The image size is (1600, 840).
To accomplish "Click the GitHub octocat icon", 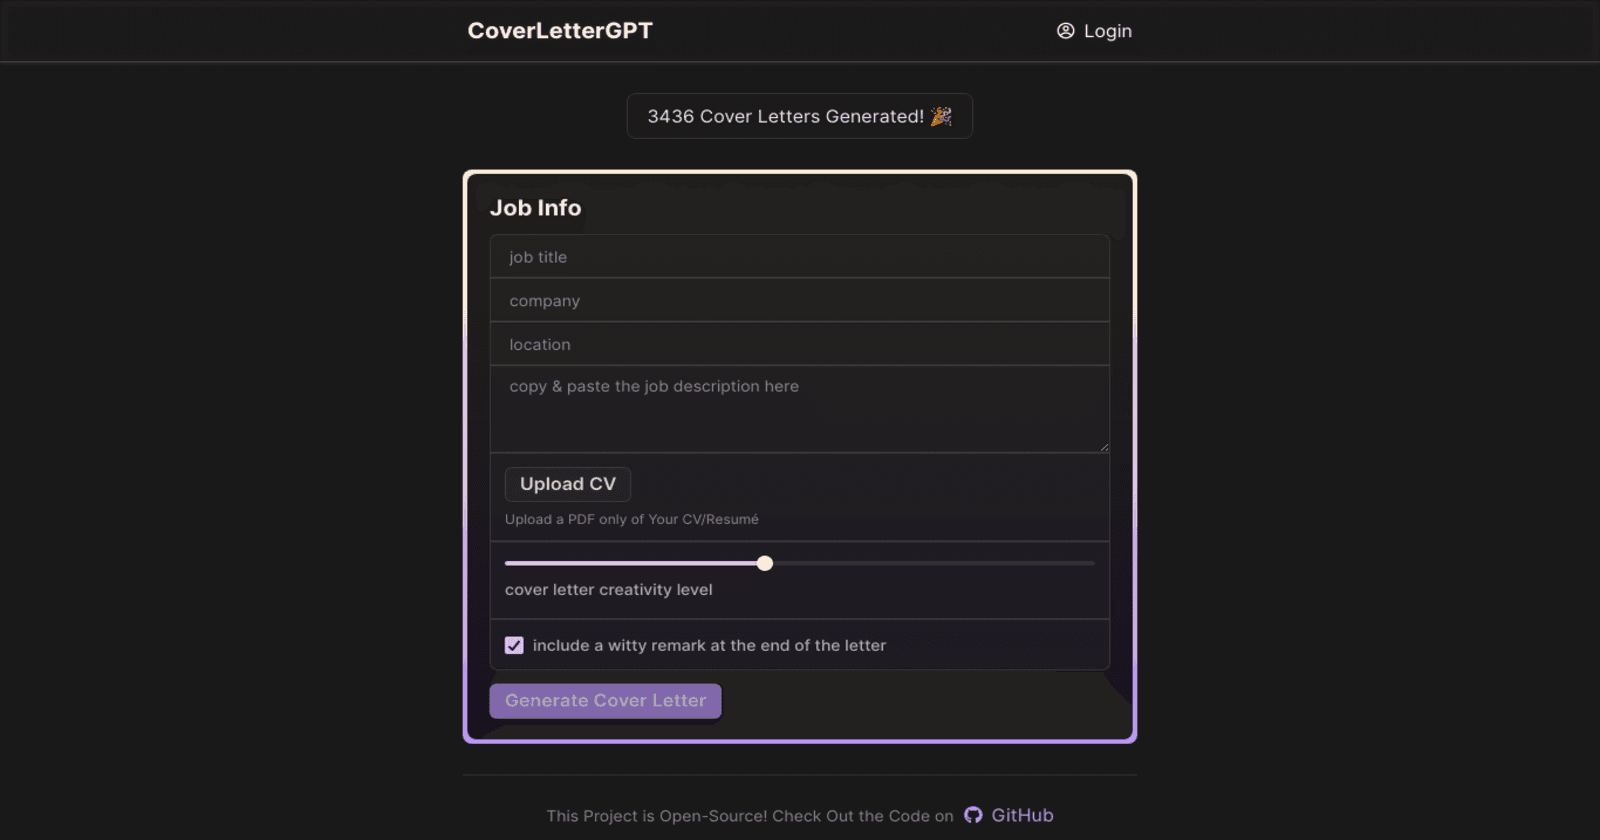I will pyautogui.click(x=973, y=815).
